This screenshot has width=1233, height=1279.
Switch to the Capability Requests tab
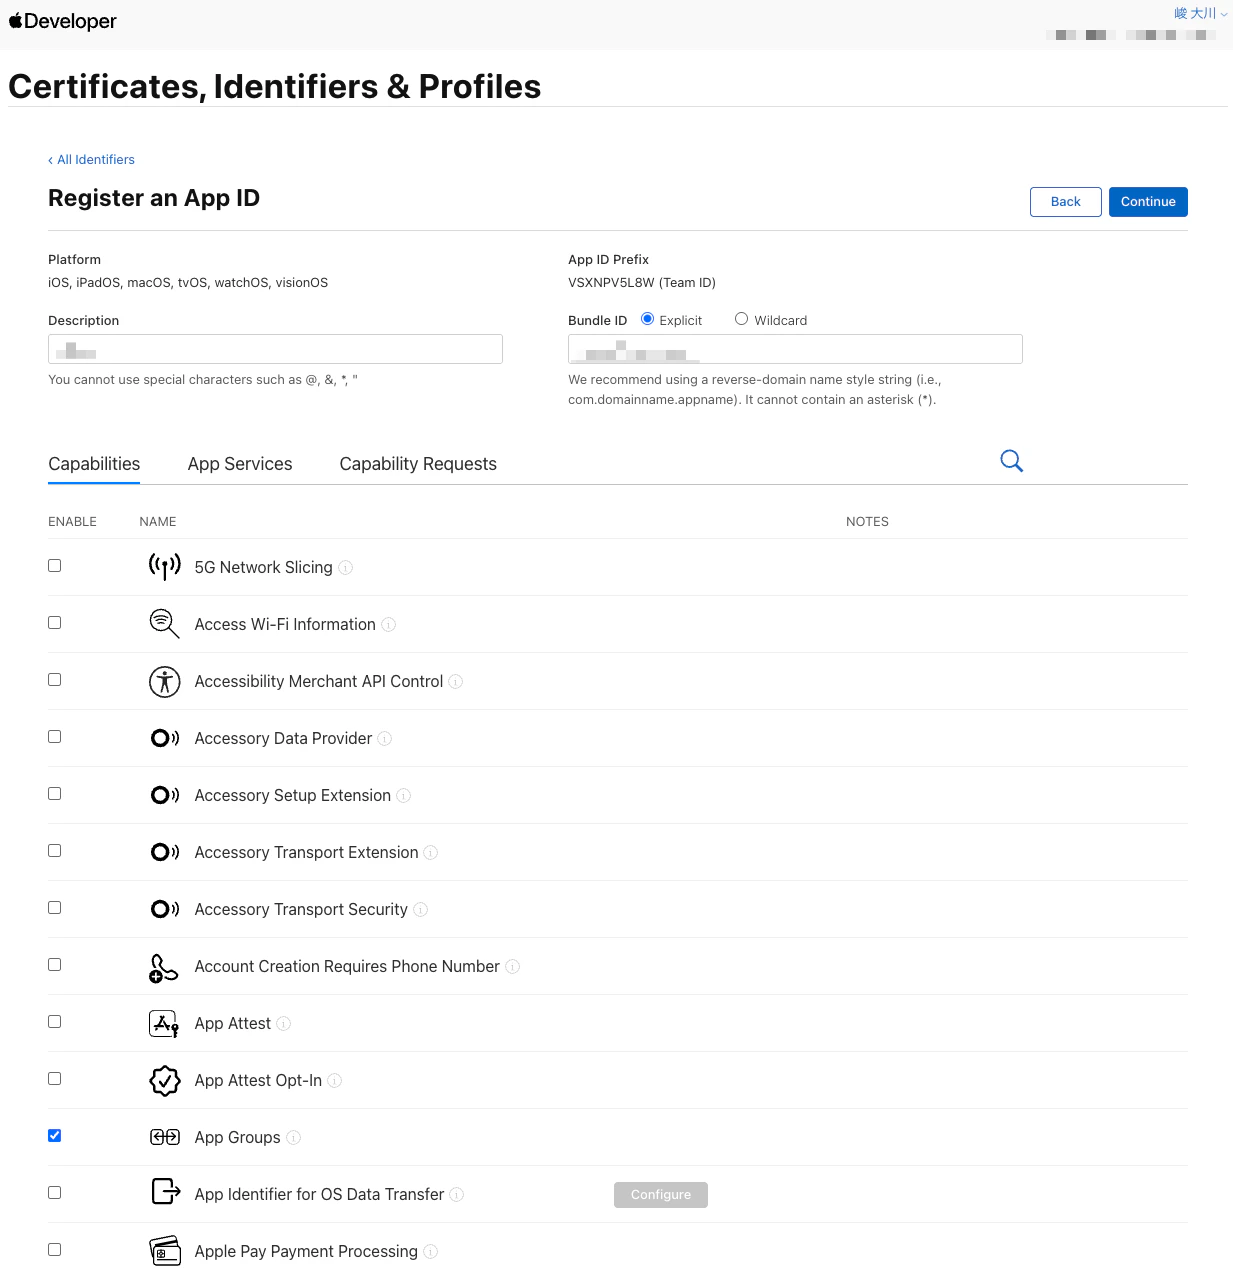coord(418,464)
